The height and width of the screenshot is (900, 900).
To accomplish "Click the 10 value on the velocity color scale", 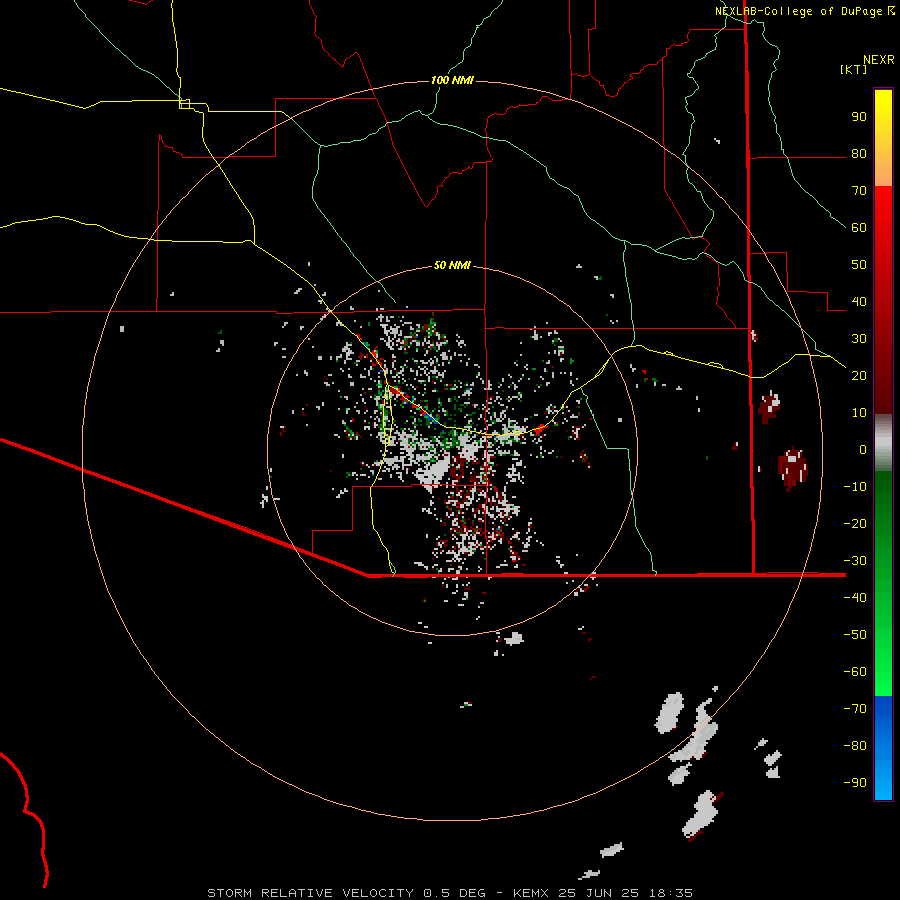I will (859, 413).
